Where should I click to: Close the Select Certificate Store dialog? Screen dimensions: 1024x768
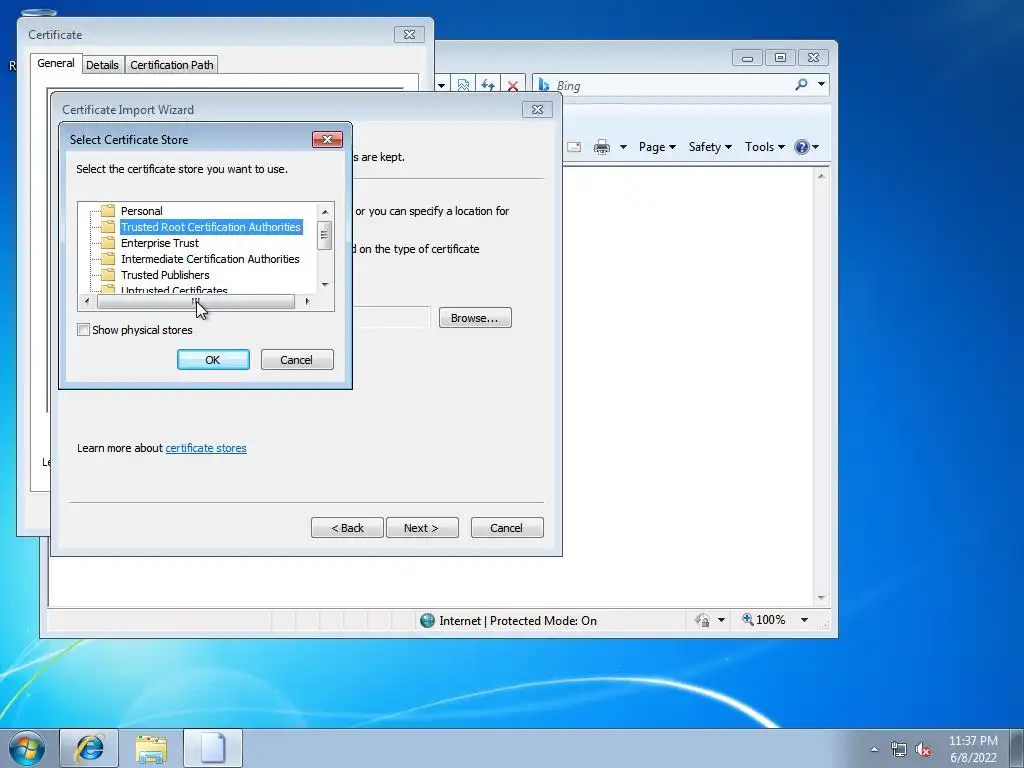[327, 139]
